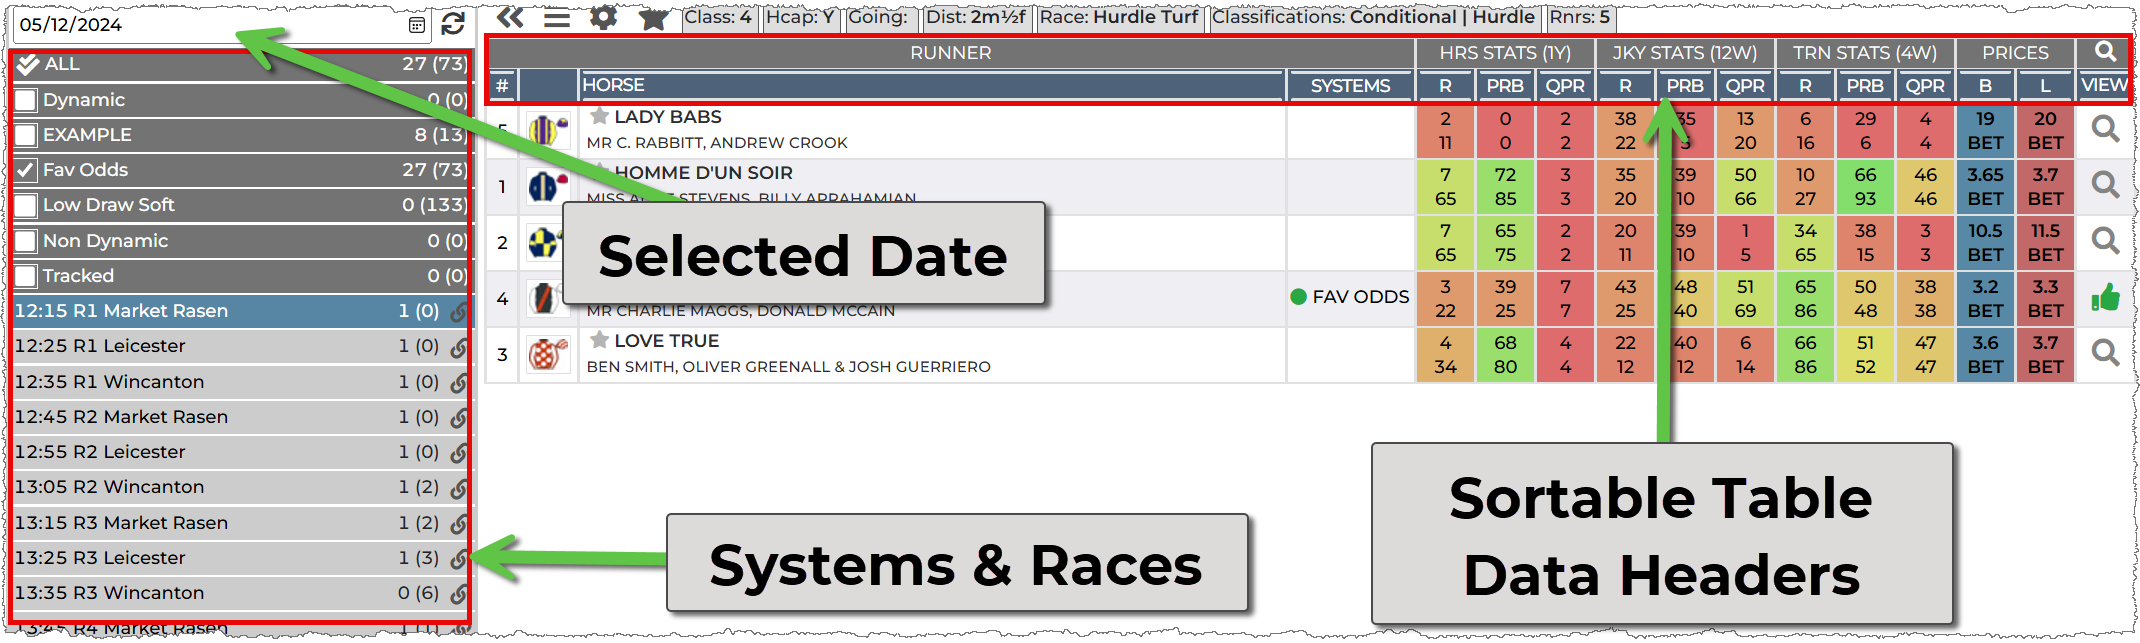The image size is (2140, 643).
Task: Click the horse star icon in toolbar
Action: click(653, 18)
